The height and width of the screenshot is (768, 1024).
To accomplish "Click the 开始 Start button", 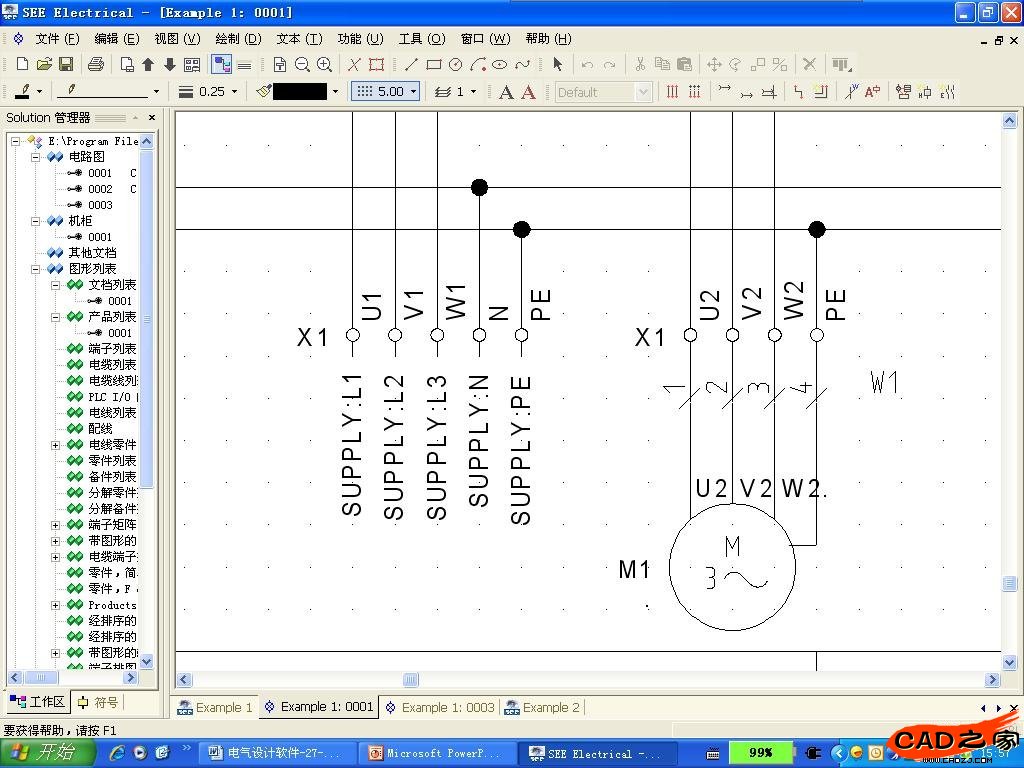I will [x=45, y=753].
